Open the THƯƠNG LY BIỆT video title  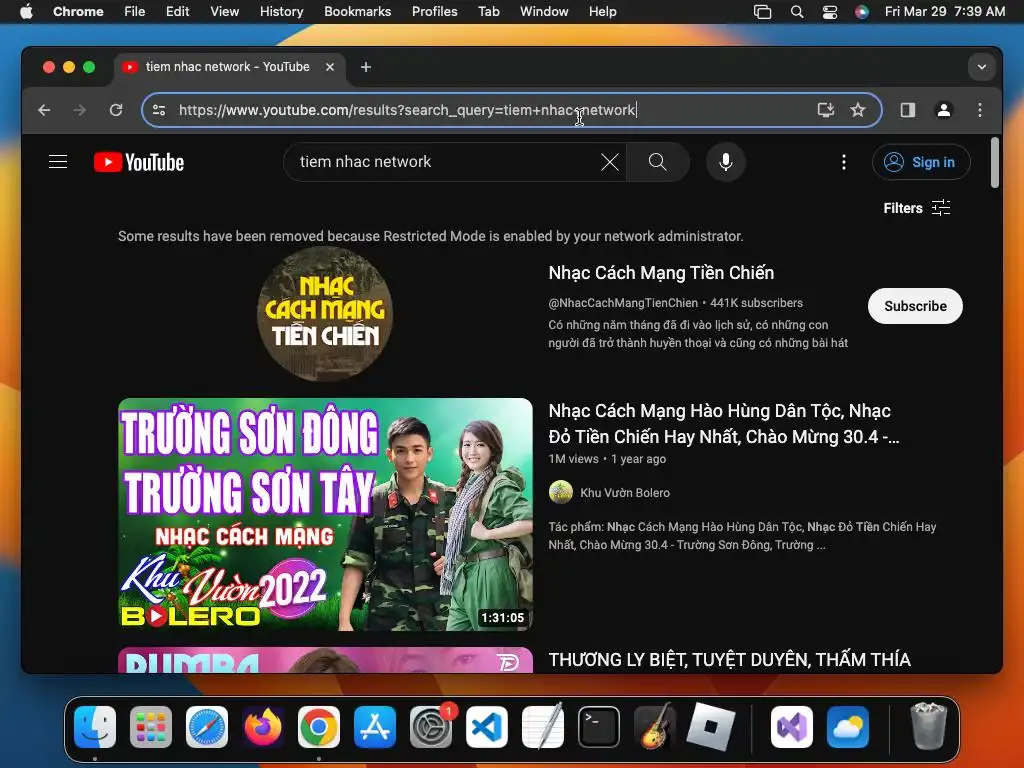(x=729, y=660)
